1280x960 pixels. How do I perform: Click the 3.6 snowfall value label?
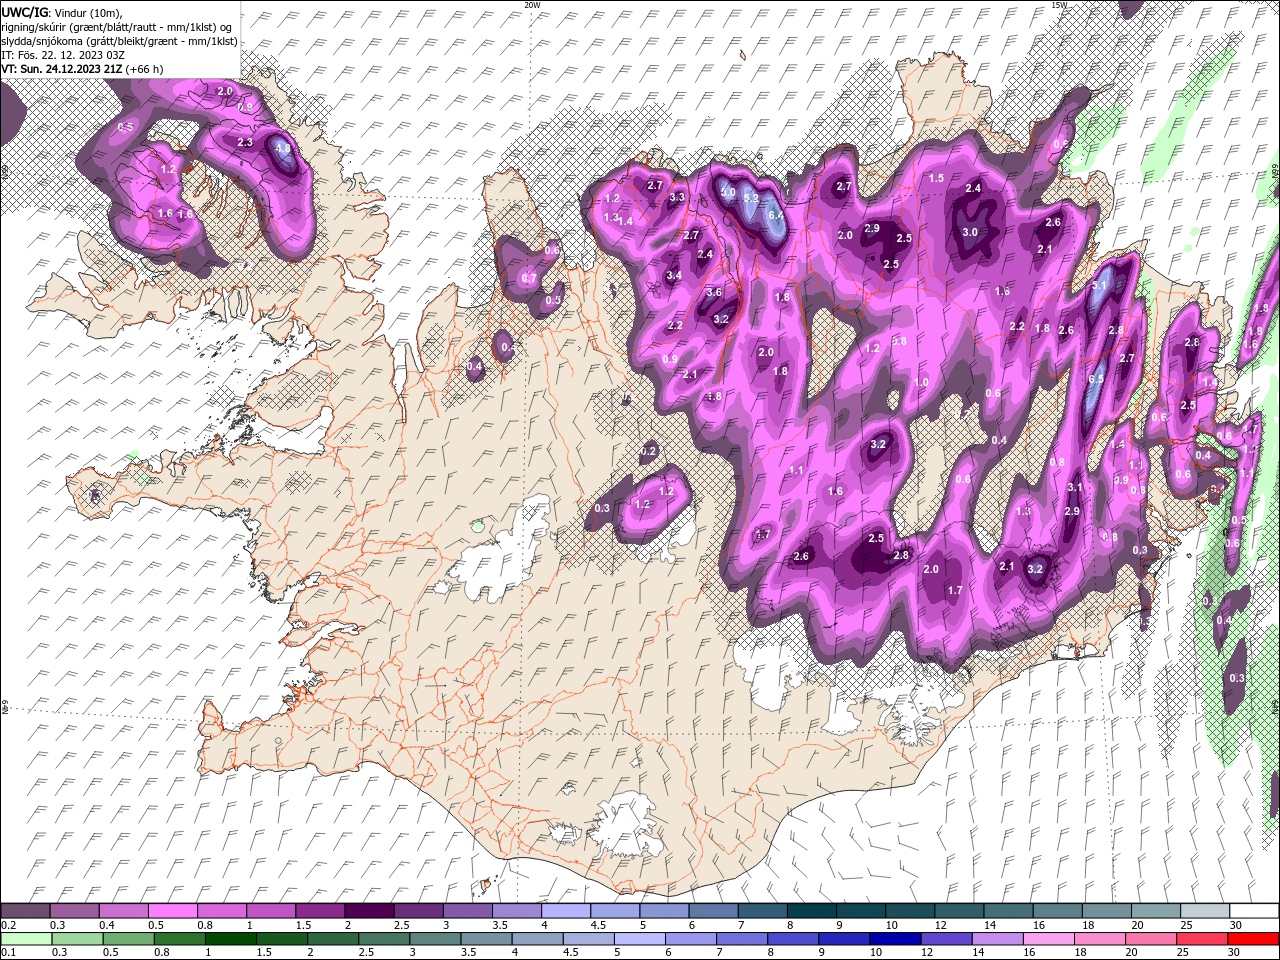714,292
